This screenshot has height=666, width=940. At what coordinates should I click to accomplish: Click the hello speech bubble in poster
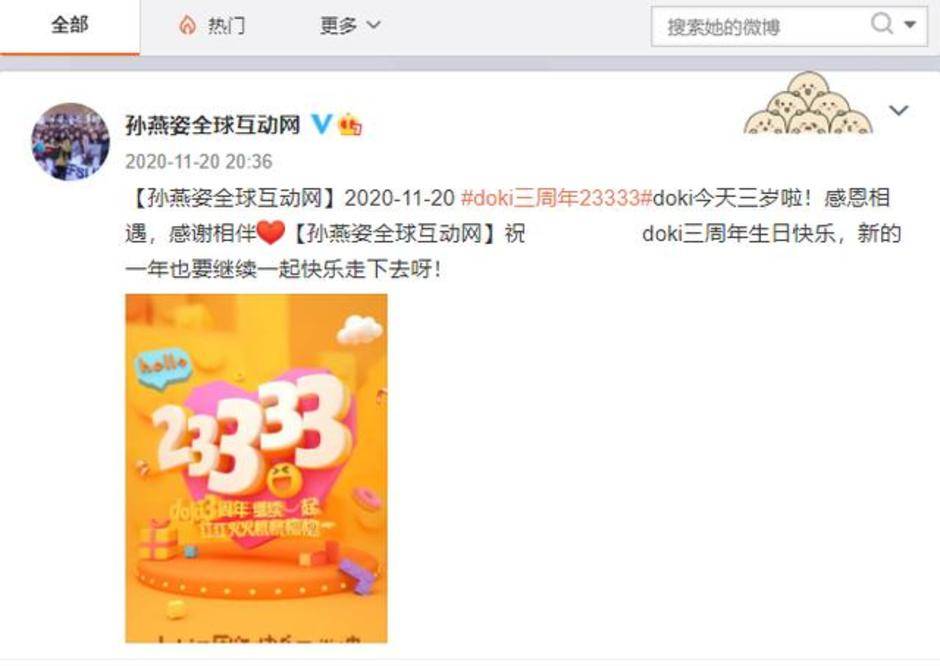pyautogui.click(x=163, y=366)
